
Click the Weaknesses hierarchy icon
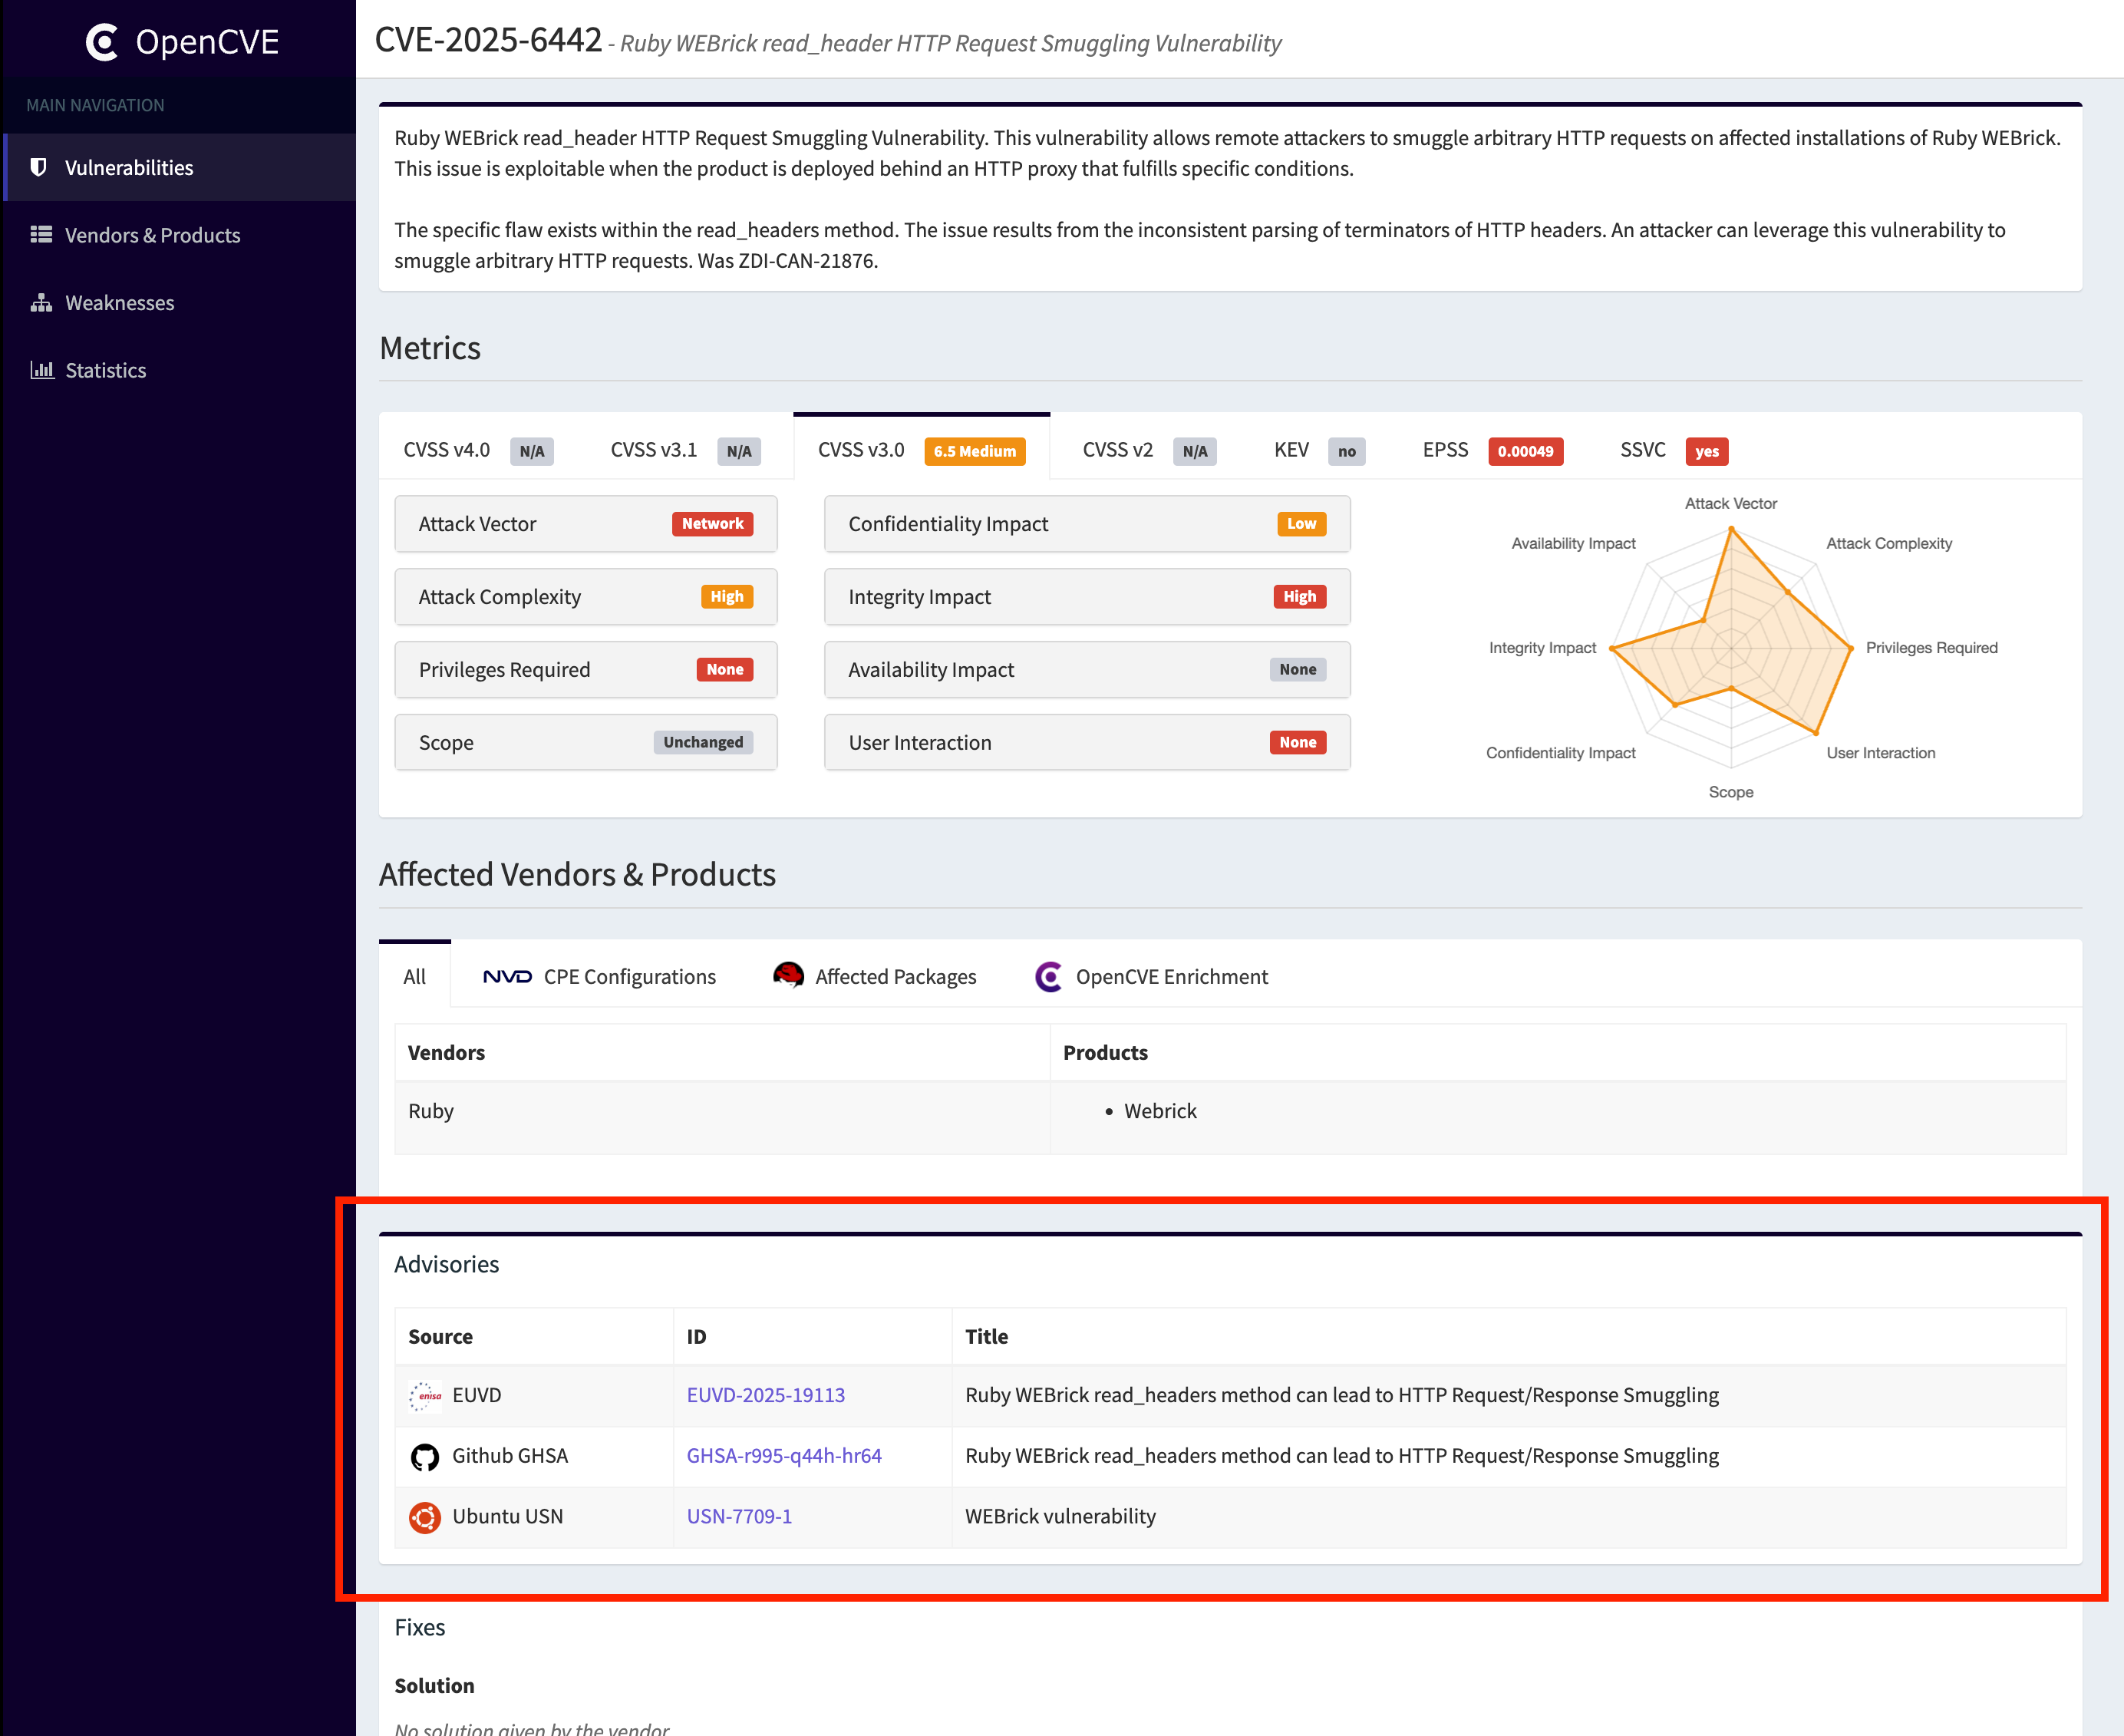(x=41, y=302)
